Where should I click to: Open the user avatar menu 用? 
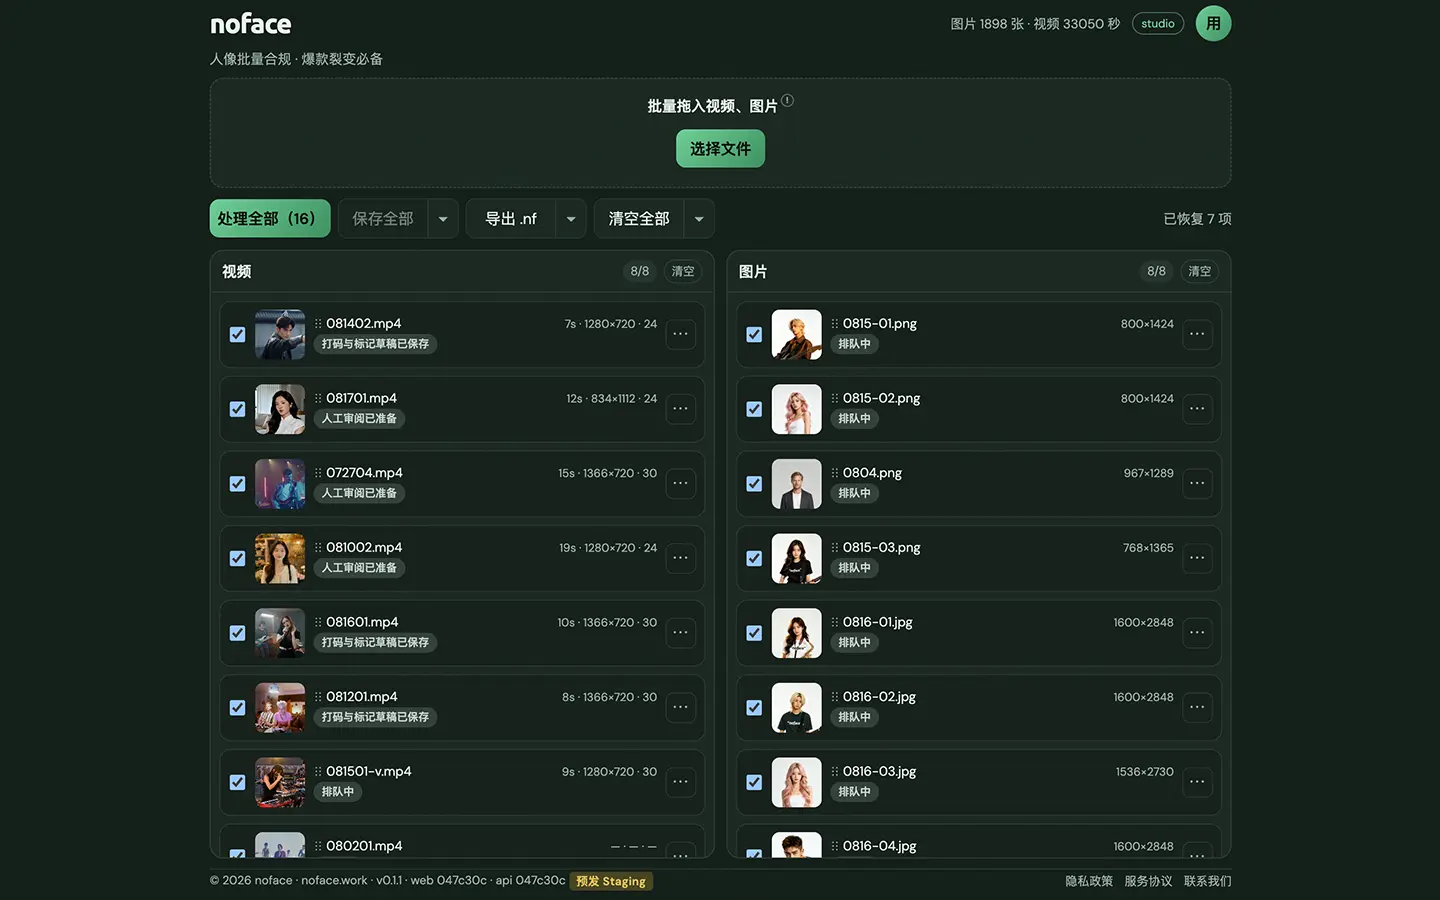coord(1213,24)
